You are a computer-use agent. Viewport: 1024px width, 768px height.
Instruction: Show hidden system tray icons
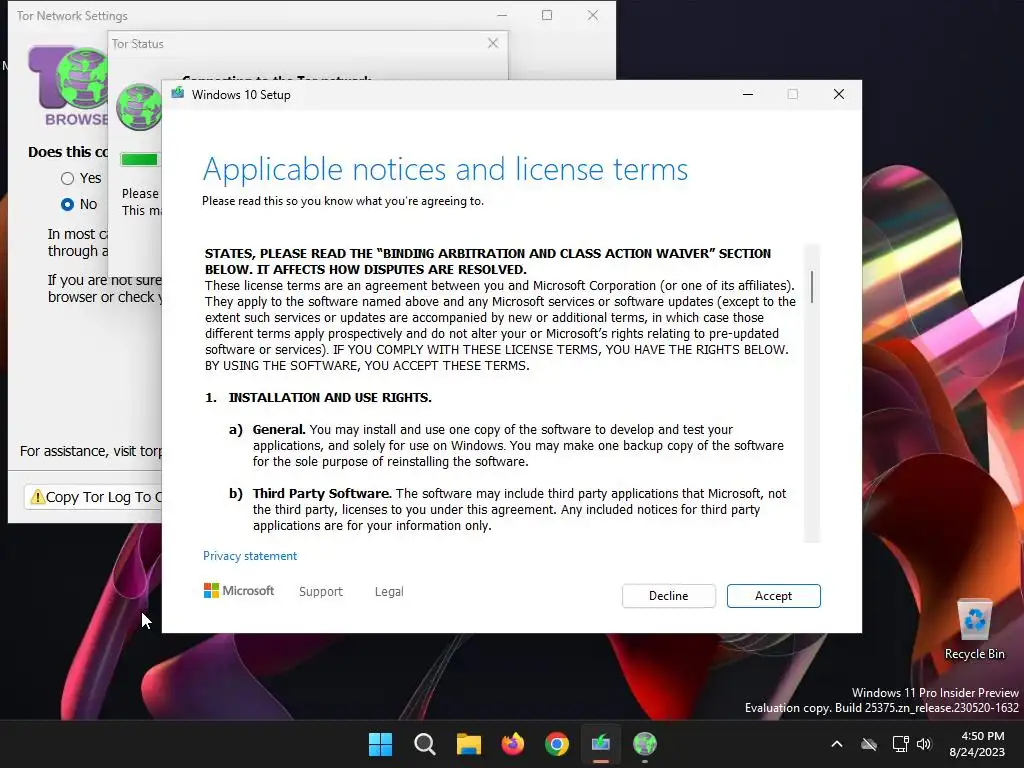click(x=837, y=744)
